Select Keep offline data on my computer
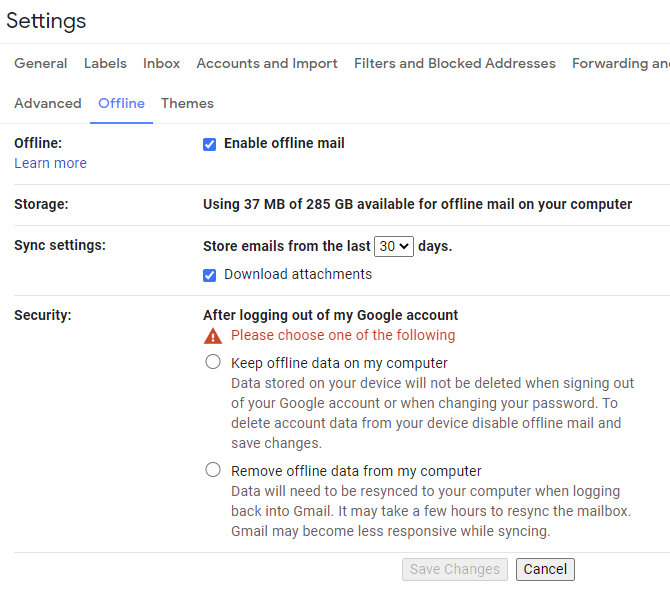The width and height of the screenshot is (670, 589). (x=213, y=362)
